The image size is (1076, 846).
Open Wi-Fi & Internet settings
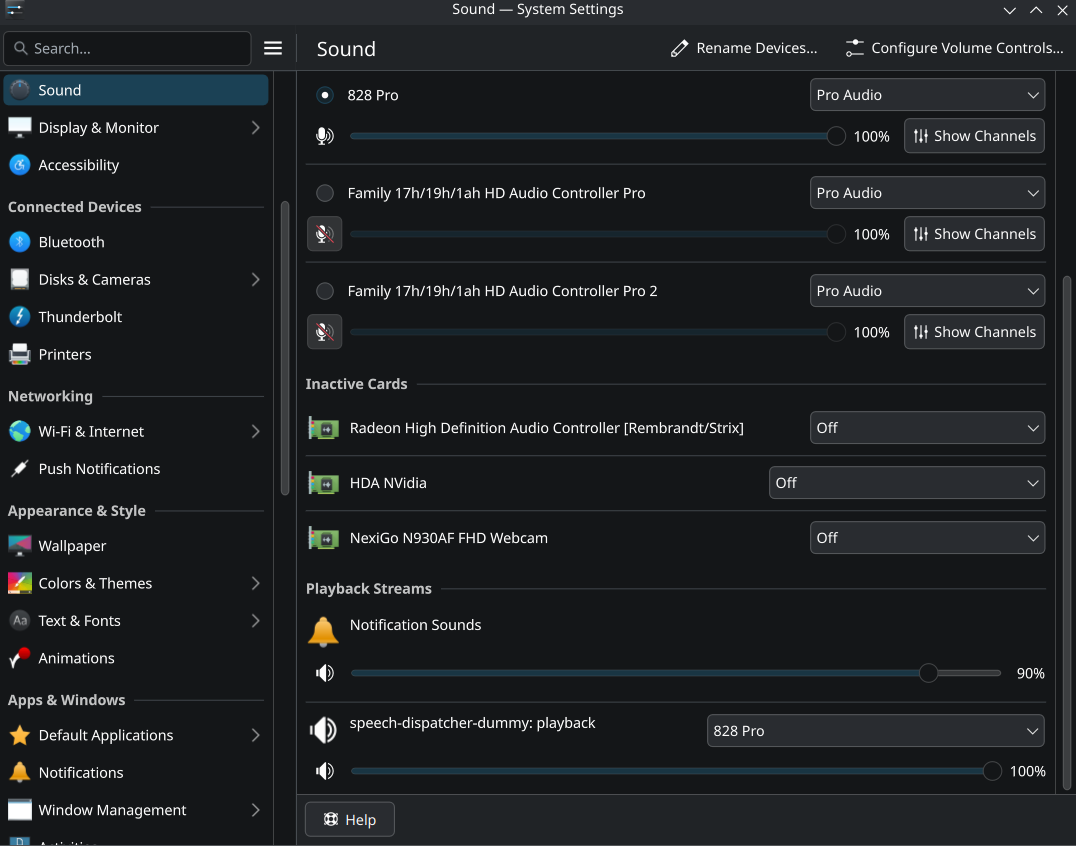(91, 432)
